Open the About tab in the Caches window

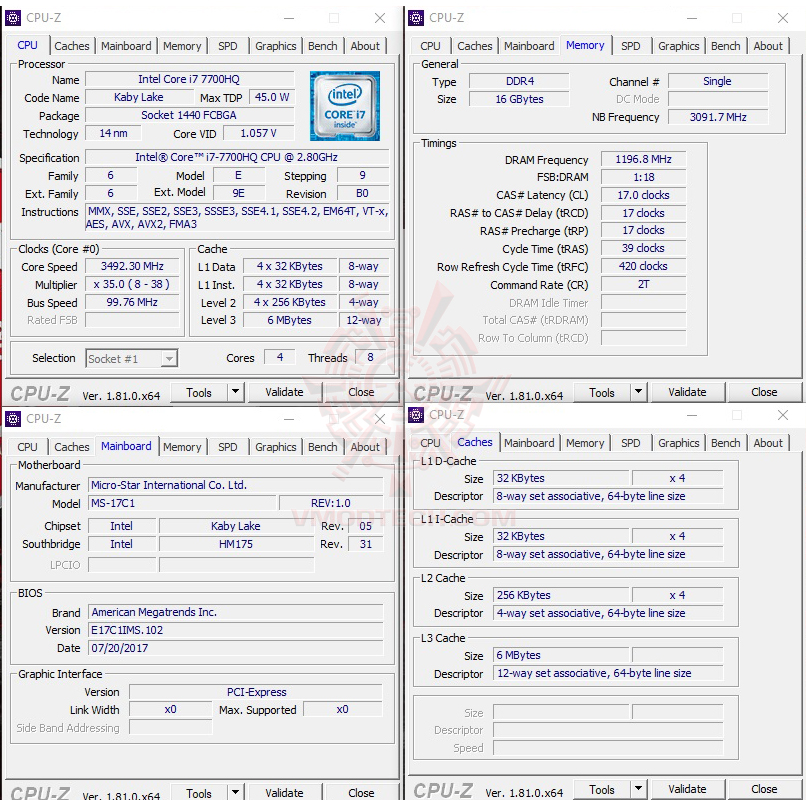click(x=768, y=442)
